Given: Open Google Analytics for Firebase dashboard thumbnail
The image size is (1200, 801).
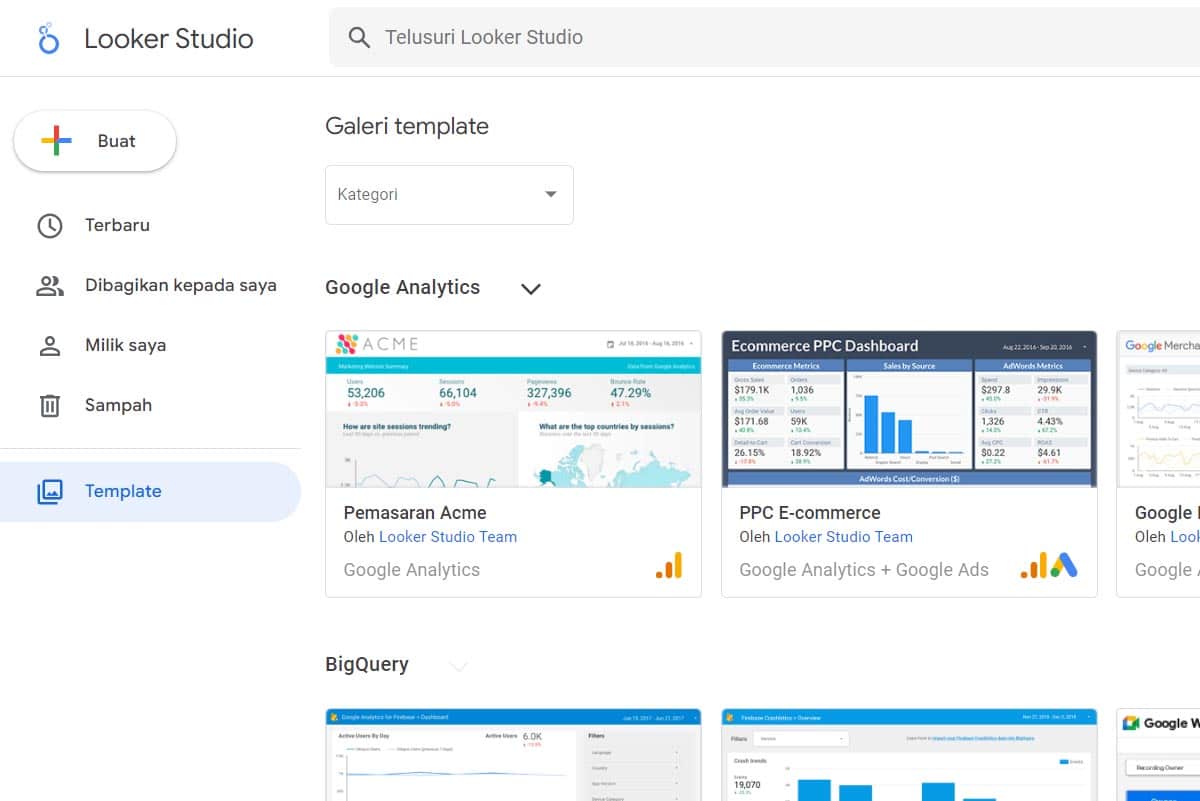Looking at the screenshot, I should pos(513,755).
